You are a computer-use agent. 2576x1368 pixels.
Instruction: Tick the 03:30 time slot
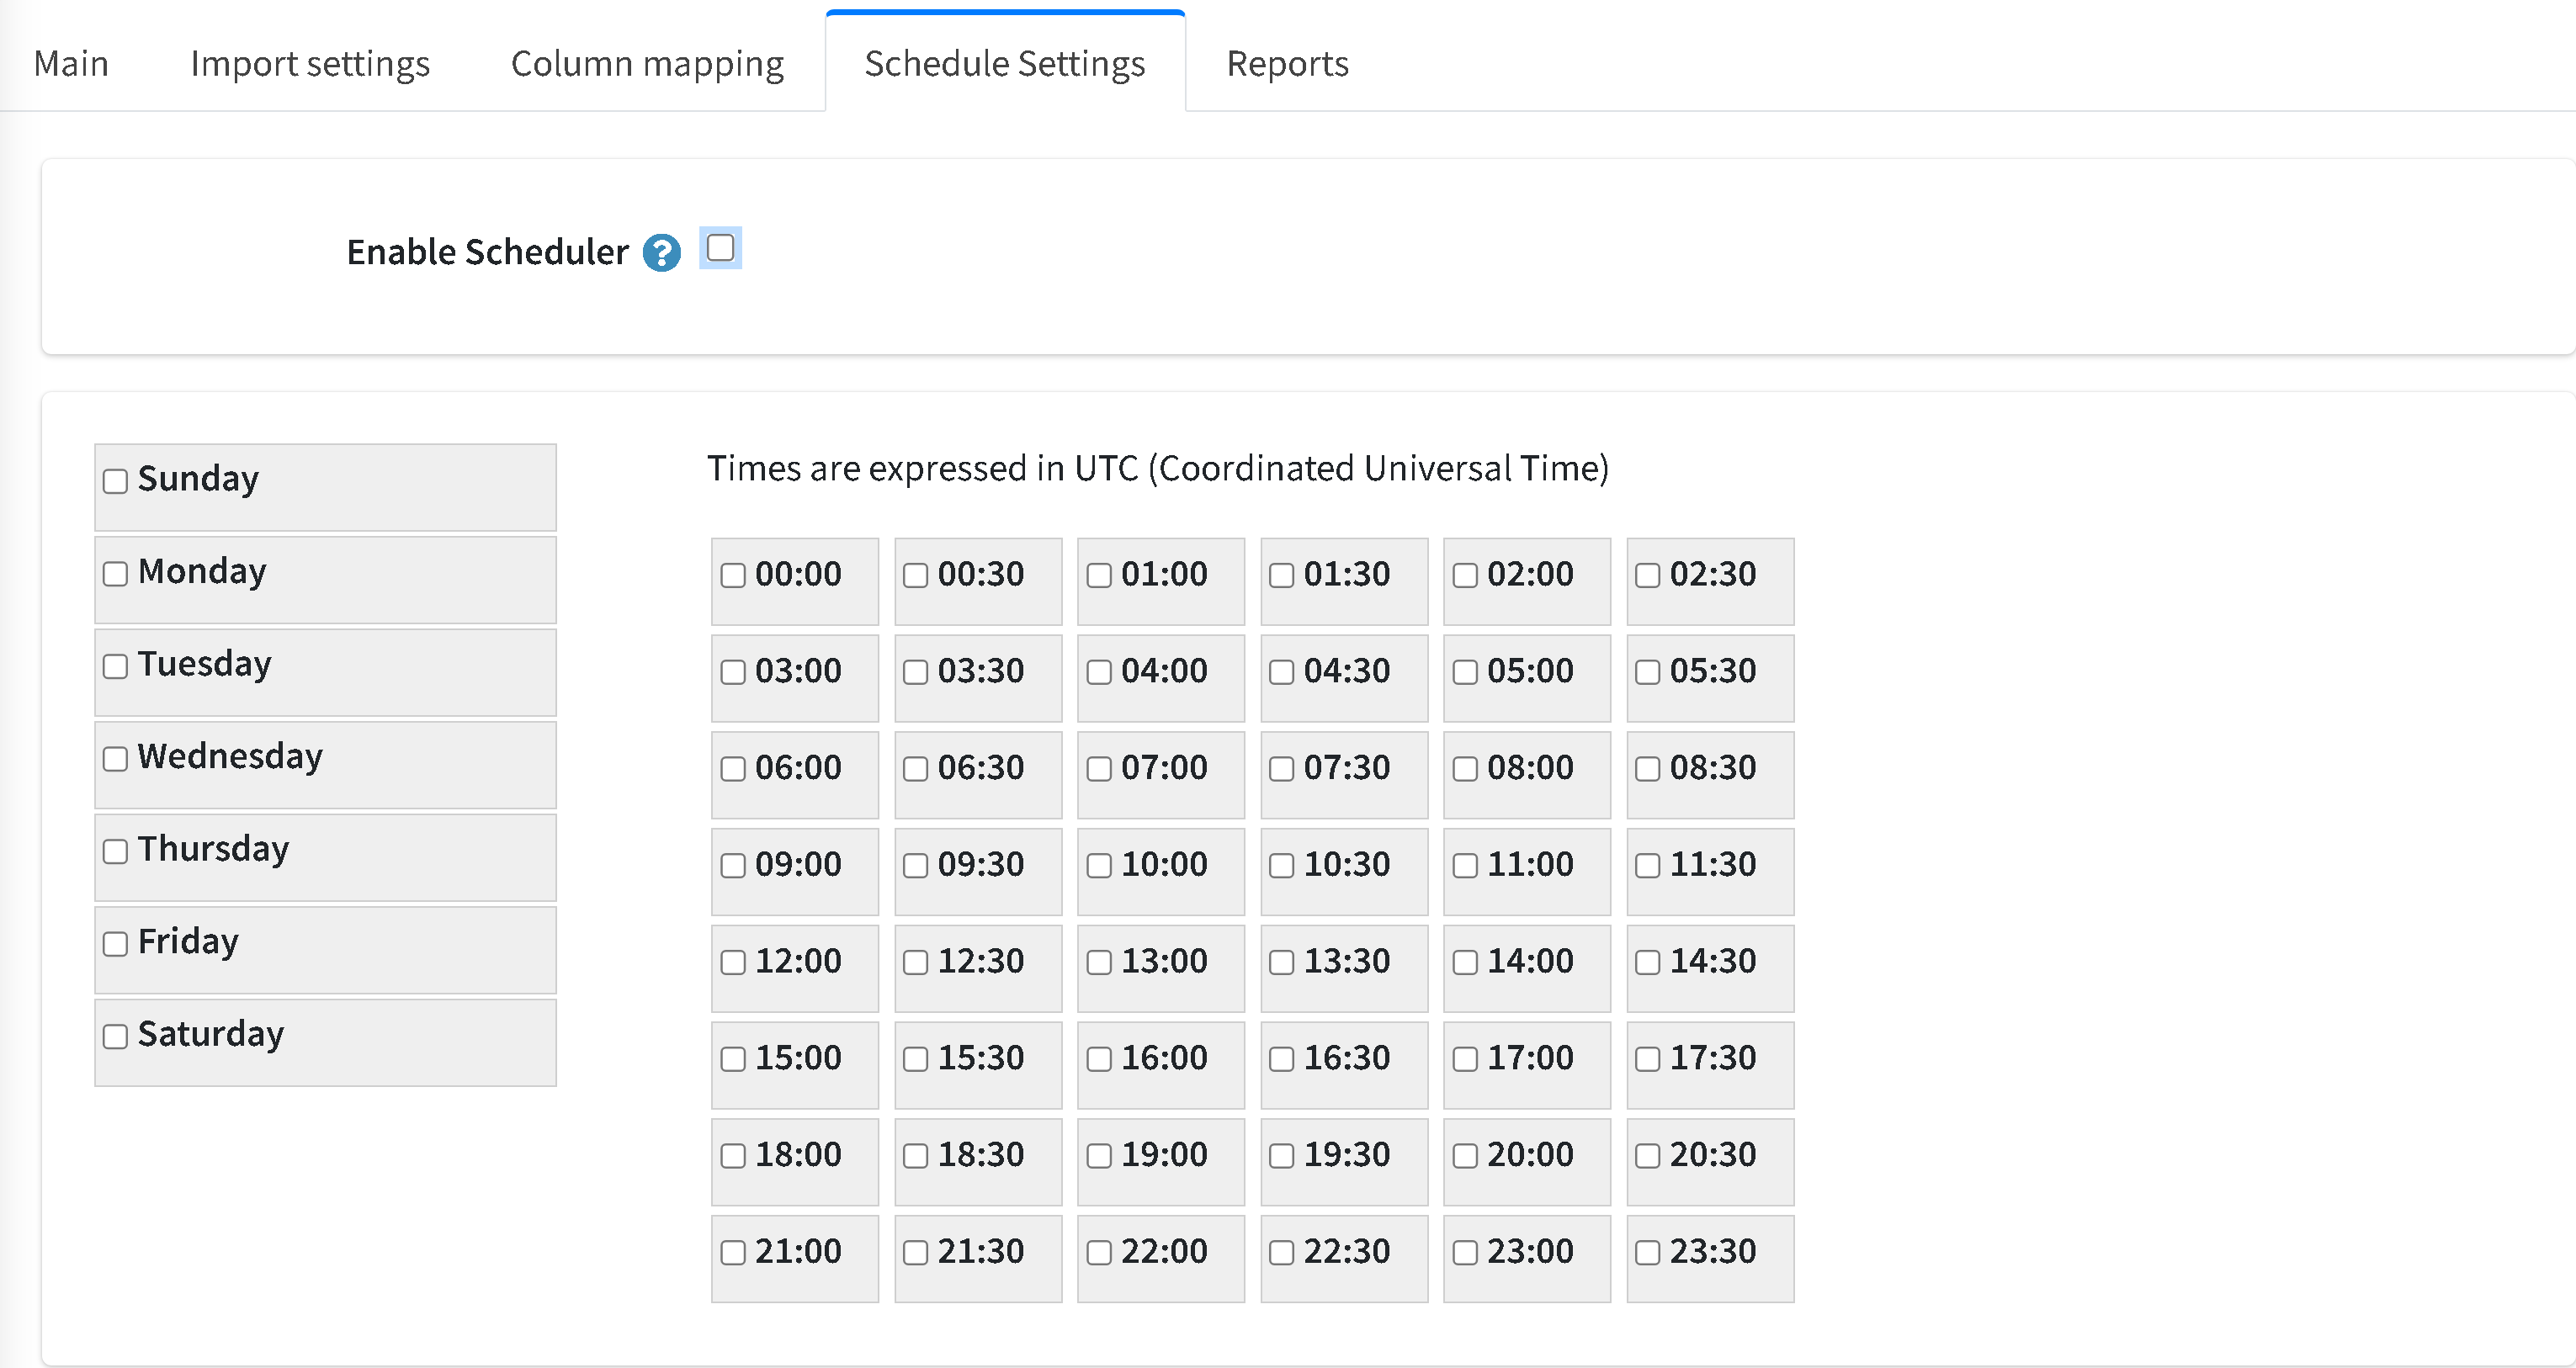click(916, 672)
